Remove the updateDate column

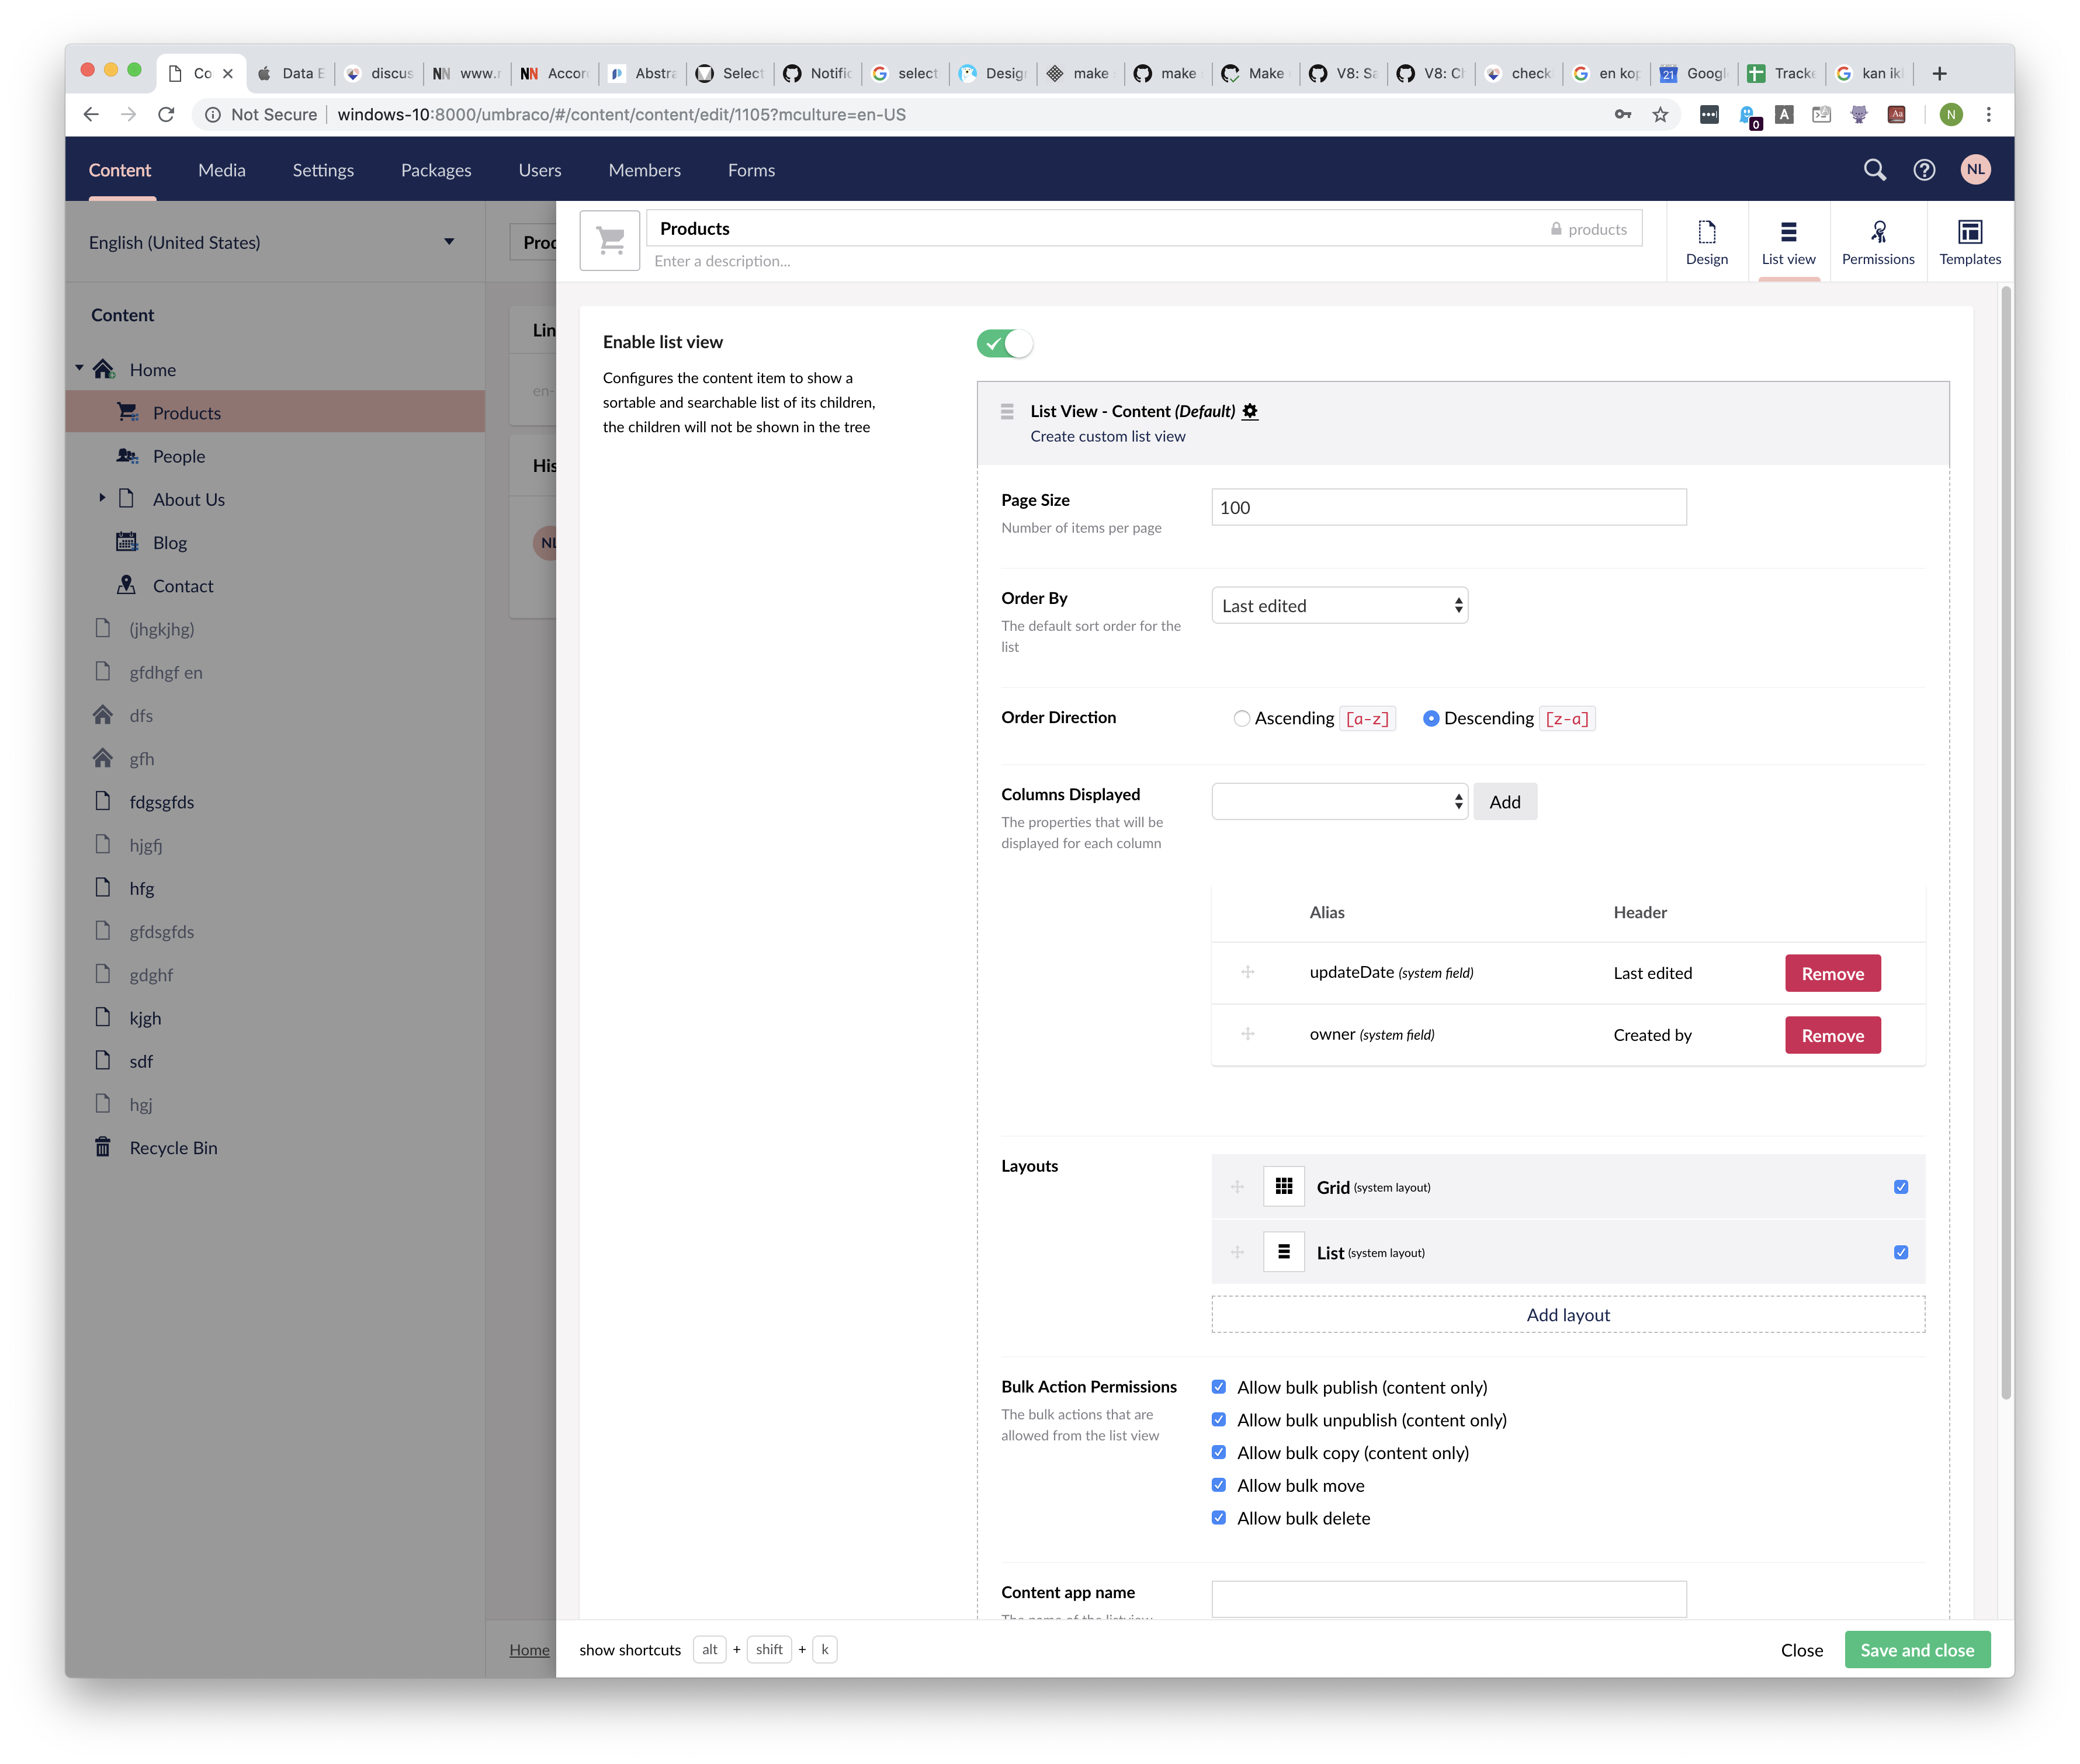[1832, 973]
